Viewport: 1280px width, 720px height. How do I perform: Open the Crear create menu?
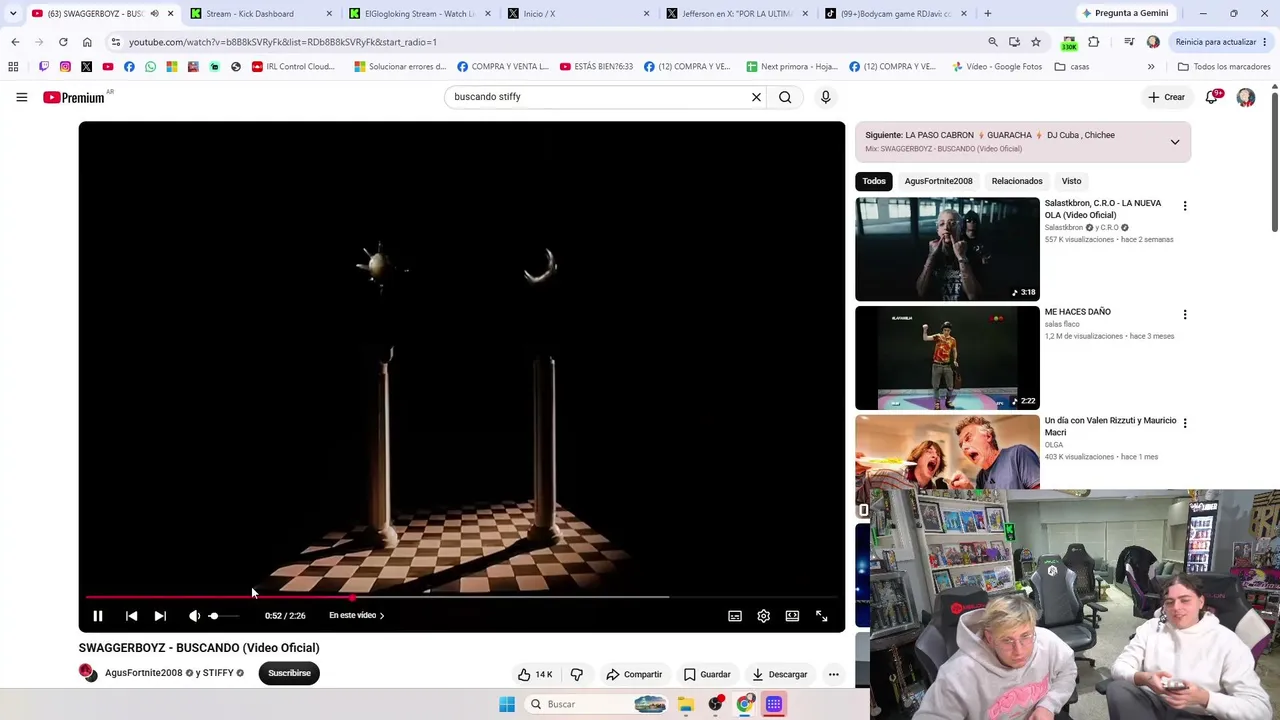point(1167,97)
